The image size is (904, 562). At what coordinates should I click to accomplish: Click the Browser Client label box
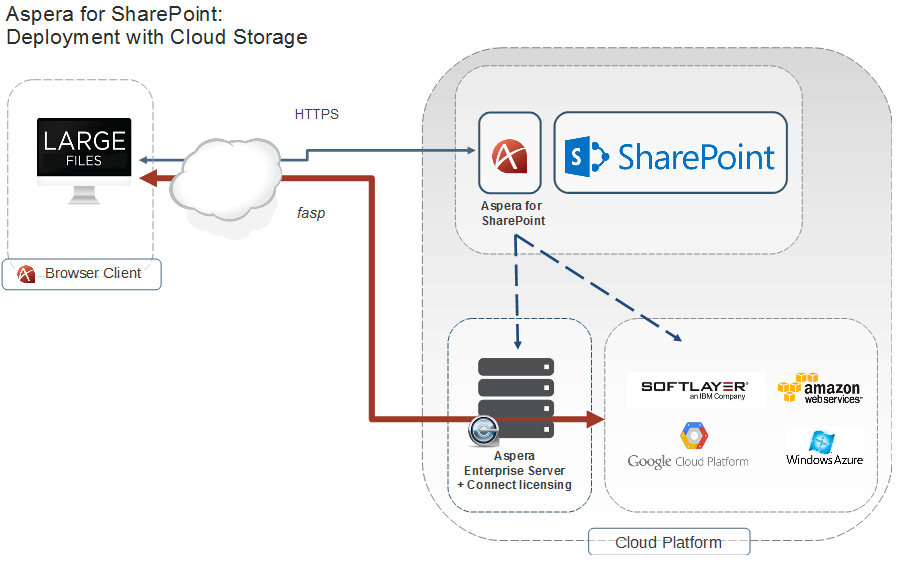[x=82, y=273]
